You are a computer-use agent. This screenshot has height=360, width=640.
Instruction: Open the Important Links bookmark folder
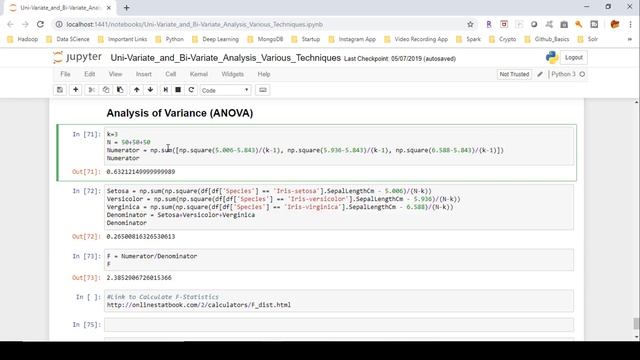122,39
